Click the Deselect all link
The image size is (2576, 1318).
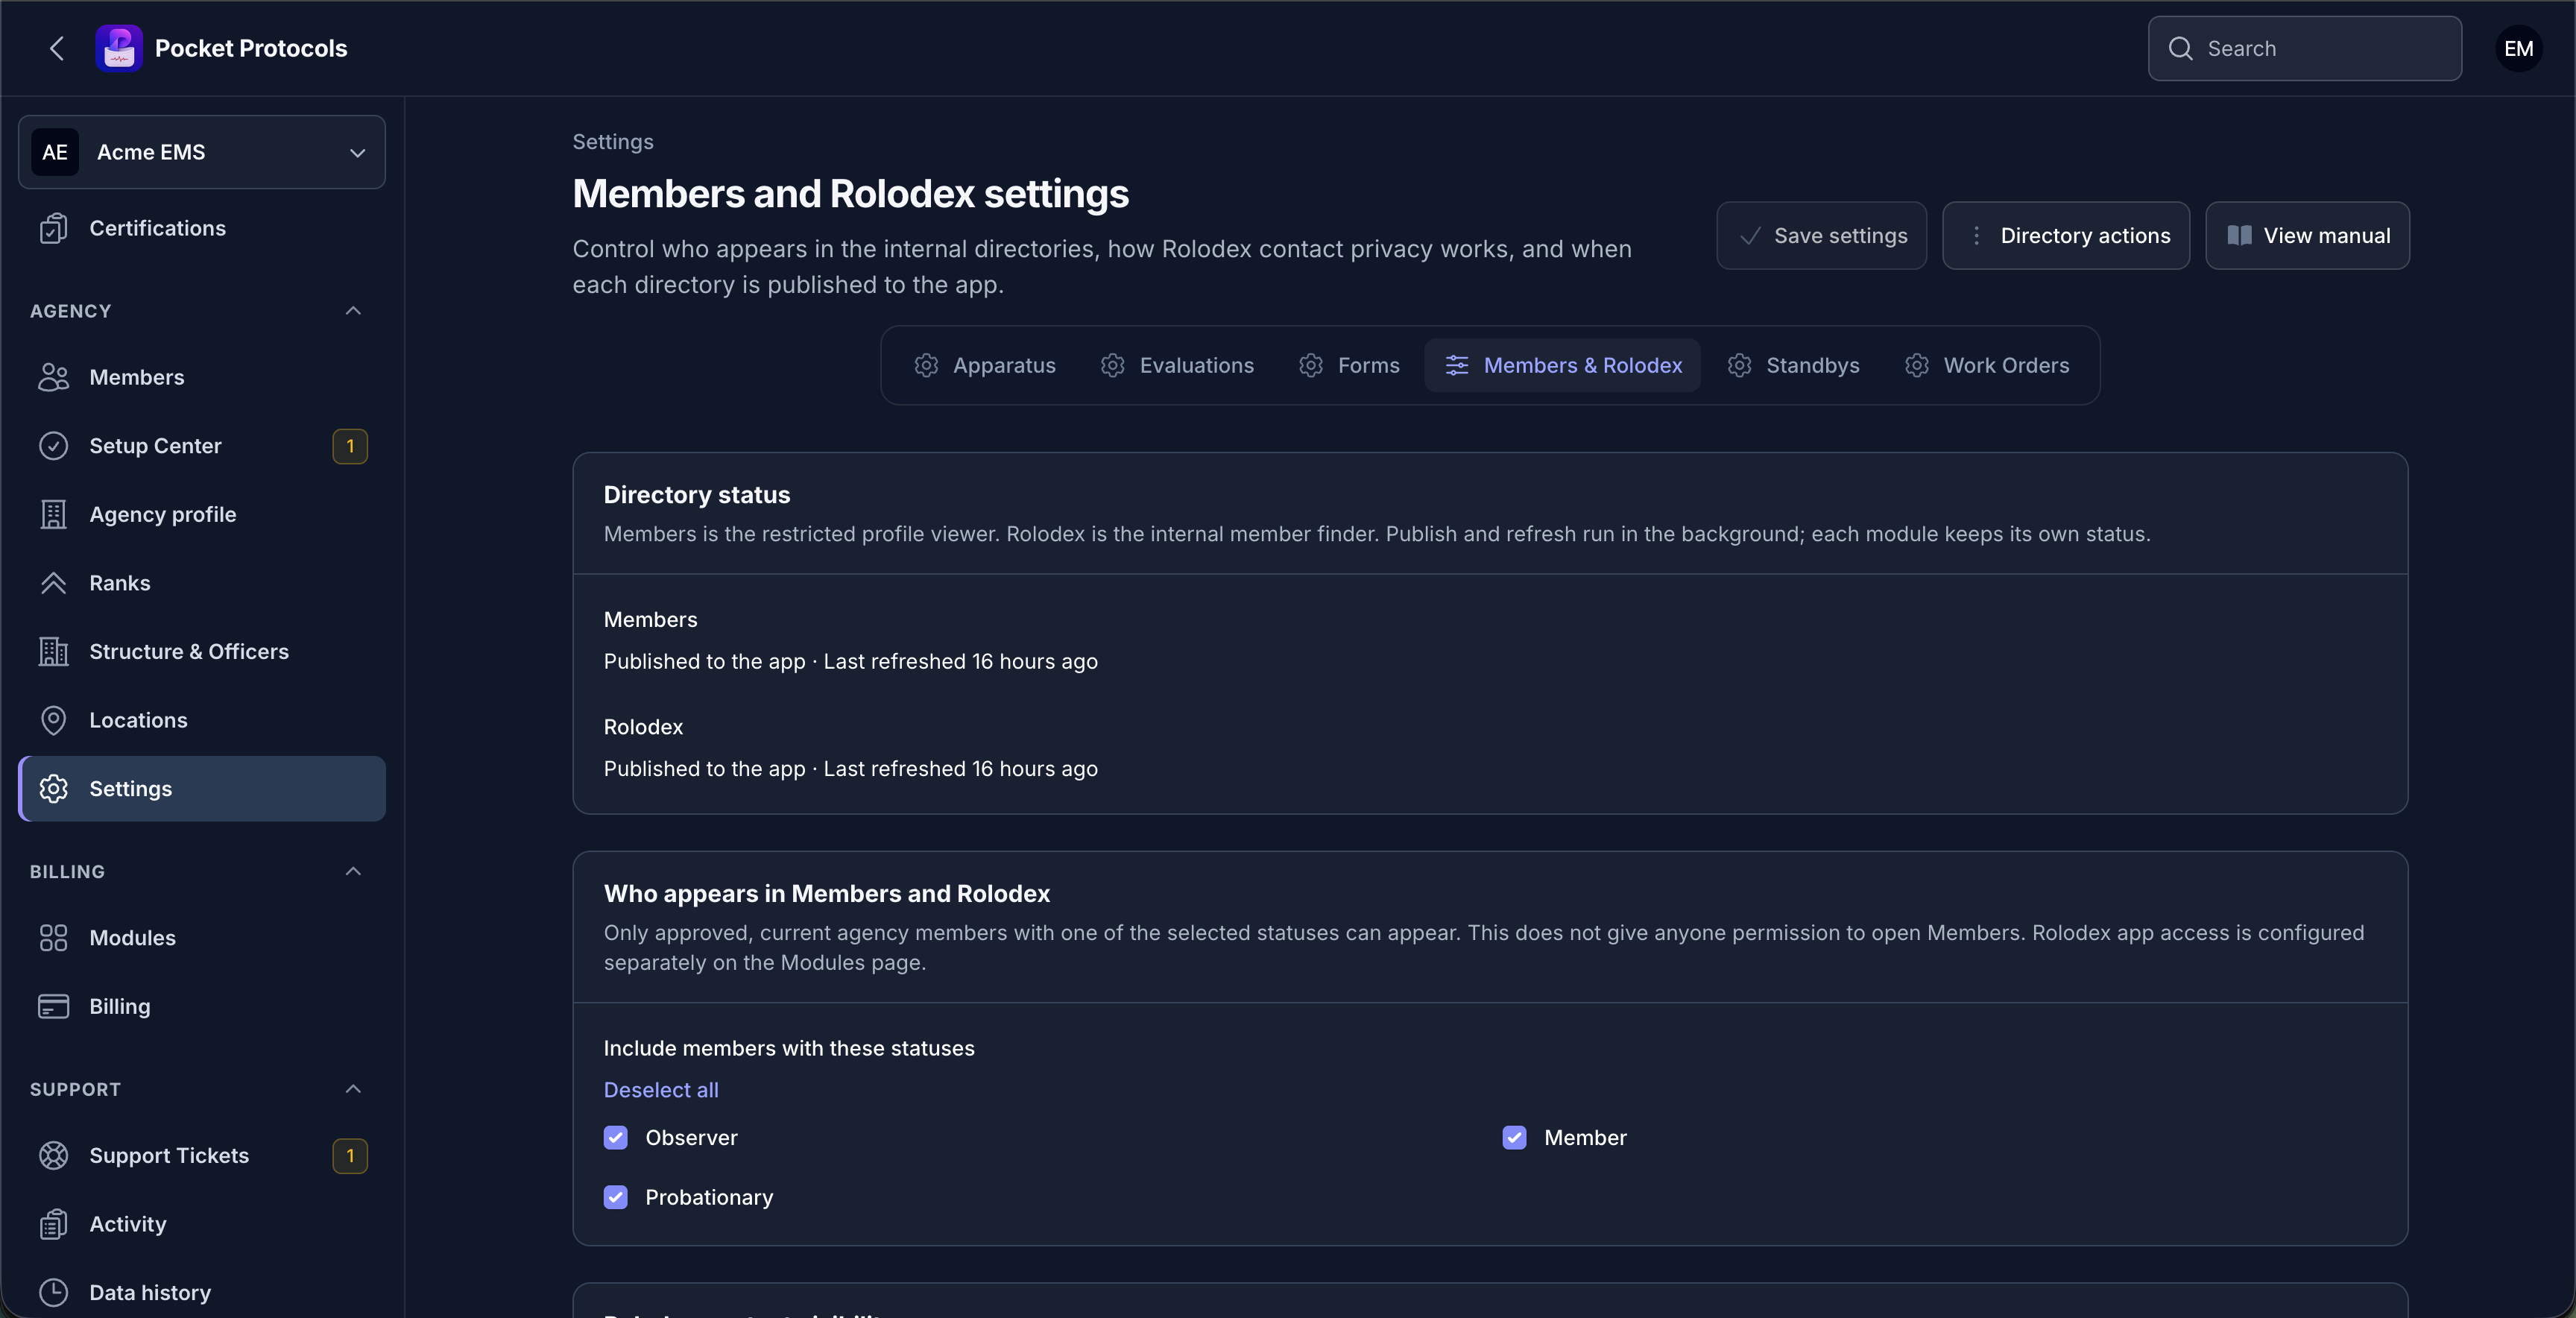point(661,1090)
